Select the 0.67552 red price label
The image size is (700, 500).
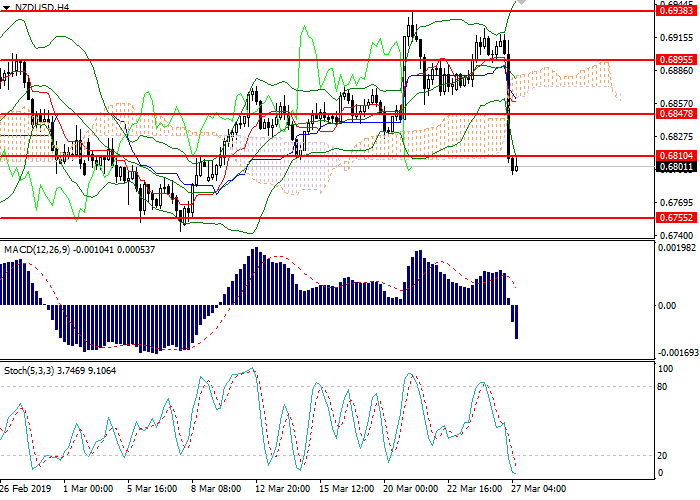pyautogui.click(x=676, y=217)
